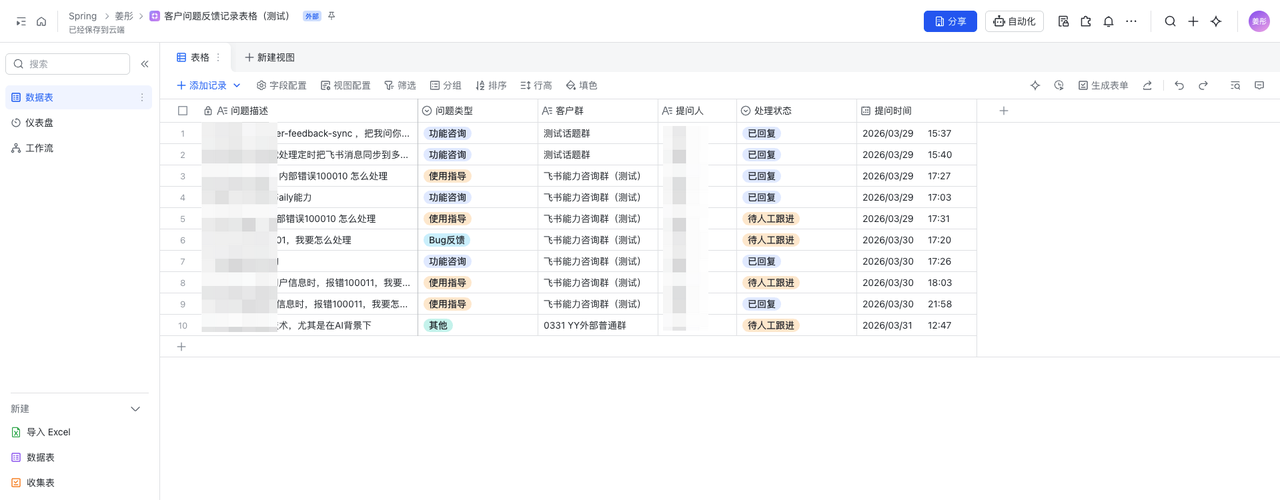The height and width of the screenshot is (500, 1280).
Task: Click the blue 分享 button
Action: [949, 21]
